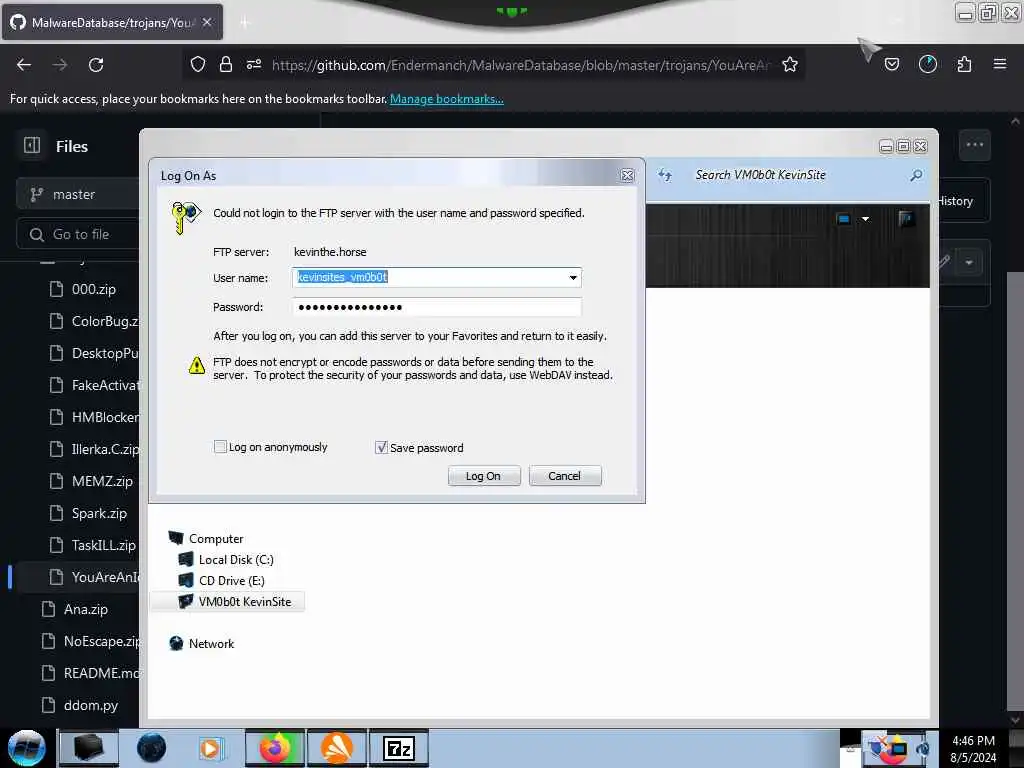Open the Explorer view options dropdown arrow
Screen dimensions: 1024x768
pyautogui.click(x=865, y=219)
